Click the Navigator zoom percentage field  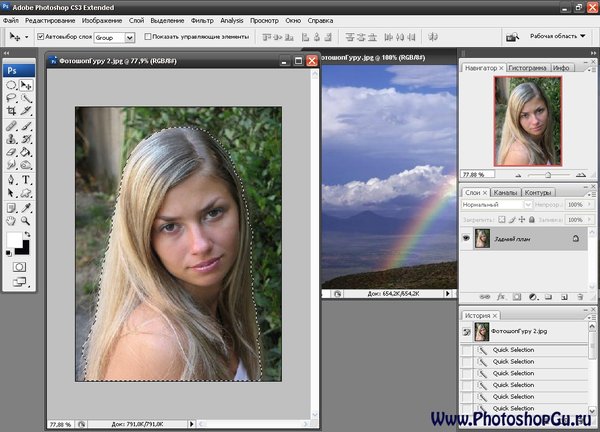(x=476, y=175)
